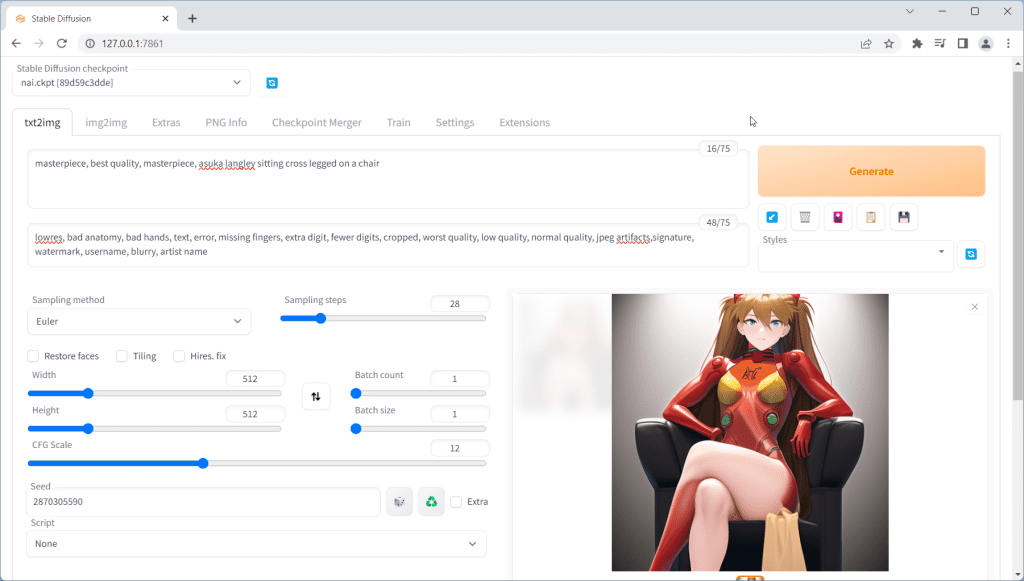
Task: Click the blue arrow read-prompt-parameters icon
Action: [x=772, y=217]
